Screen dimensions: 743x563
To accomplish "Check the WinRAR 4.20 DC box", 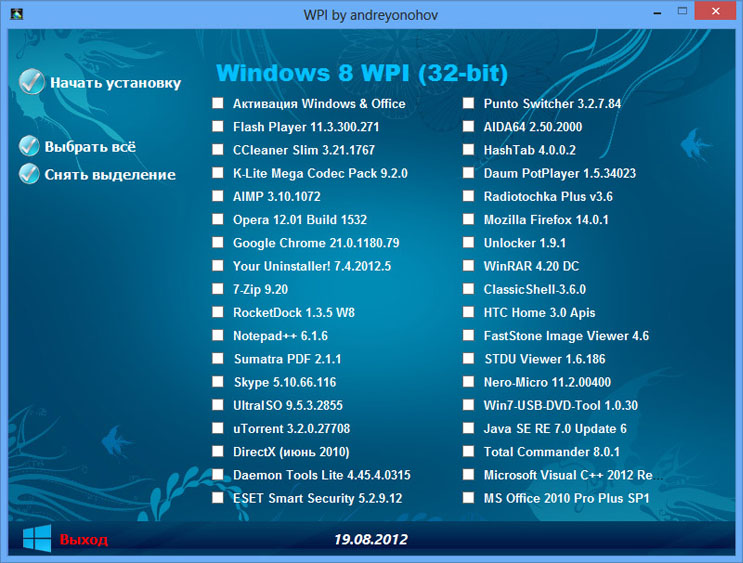I will tap(469, 266).
